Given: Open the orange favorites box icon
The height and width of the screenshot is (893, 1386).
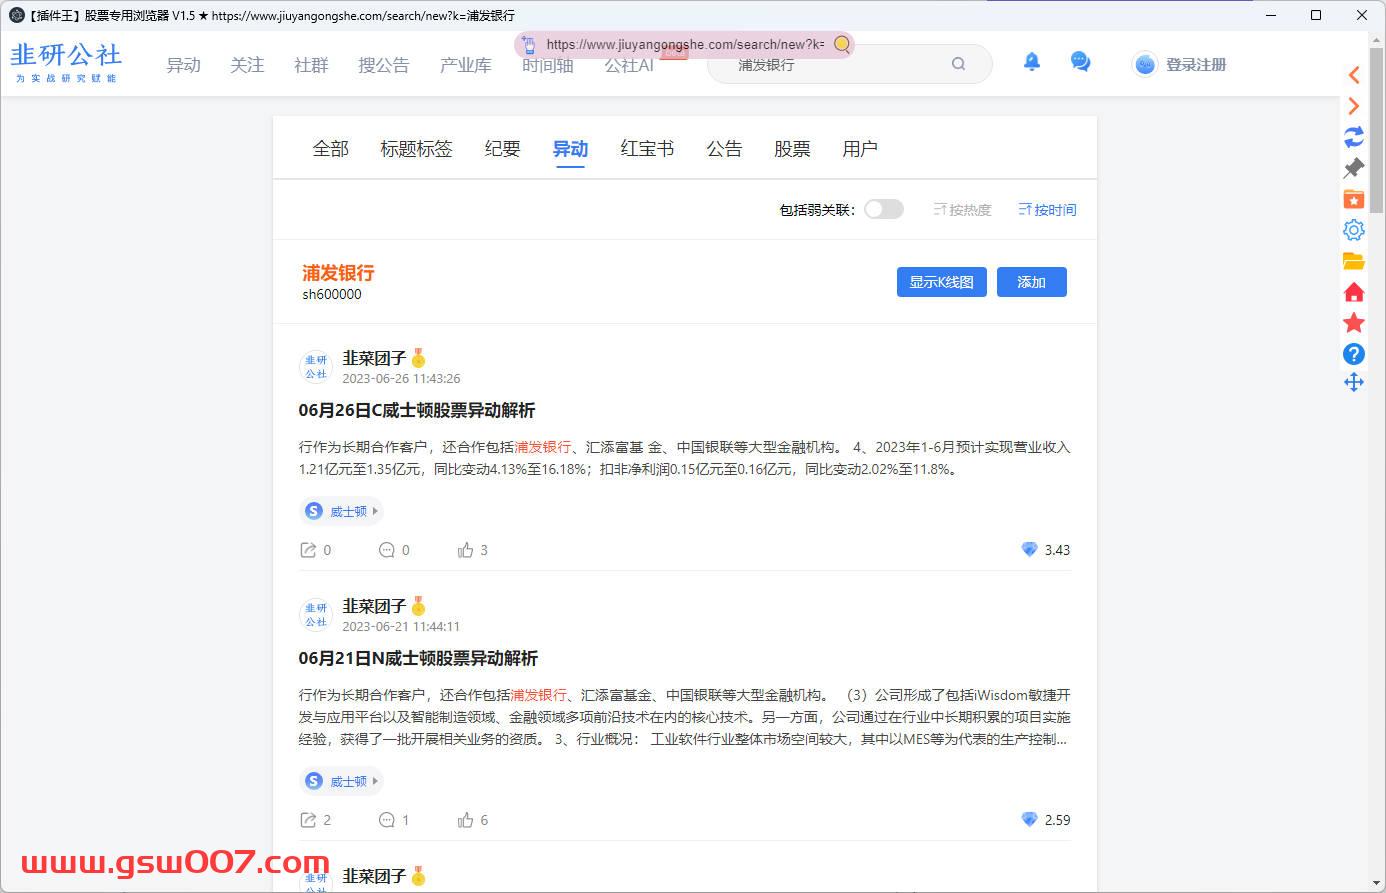Looking at the screenshot, I should point(1354,199).
